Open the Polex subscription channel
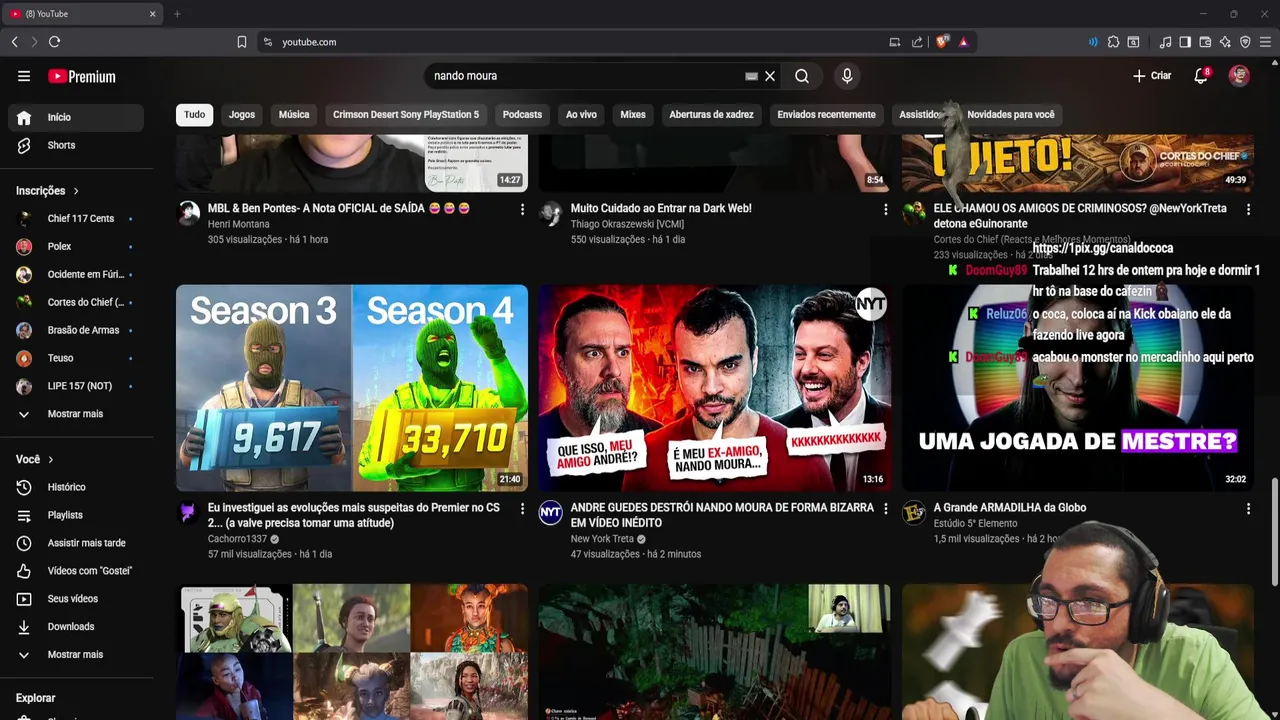1280x720 pixels. (76, 246)
